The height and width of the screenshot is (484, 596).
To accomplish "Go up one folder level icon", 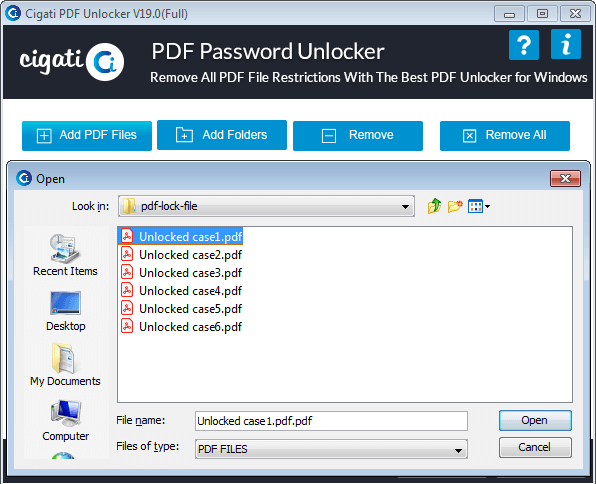I will [x=434, y=206].
